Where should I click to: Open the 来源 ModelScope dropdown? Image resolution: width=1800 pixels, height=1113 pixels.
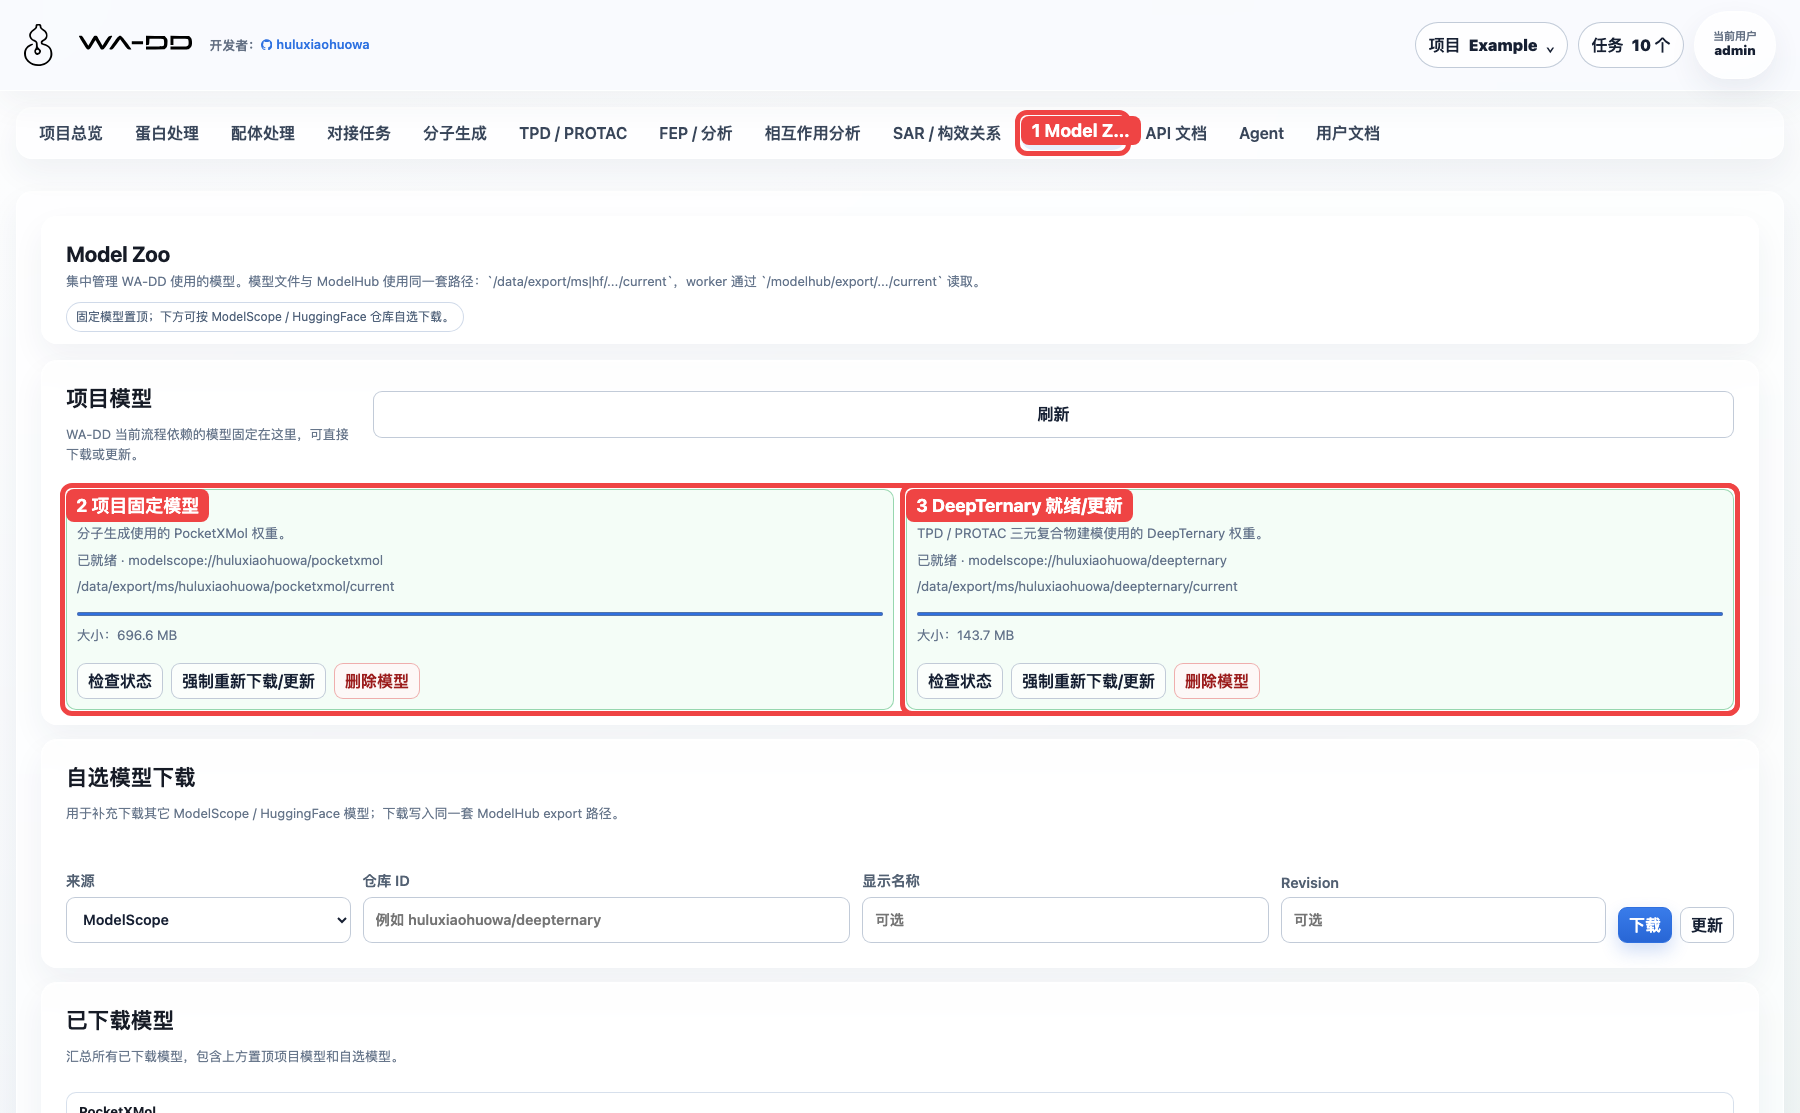pos(208,920)
